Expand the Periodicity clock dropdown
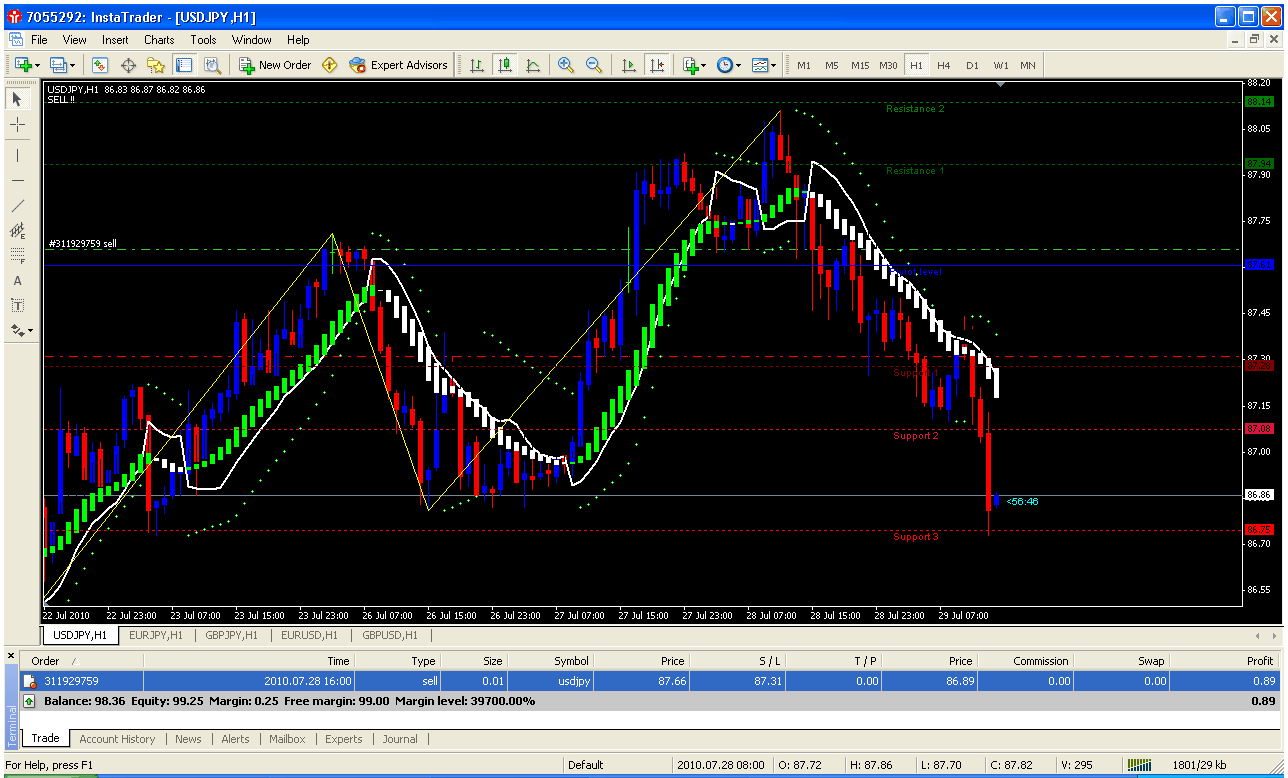The height and width of the screenshot is (778, 1288). point(729,65)
